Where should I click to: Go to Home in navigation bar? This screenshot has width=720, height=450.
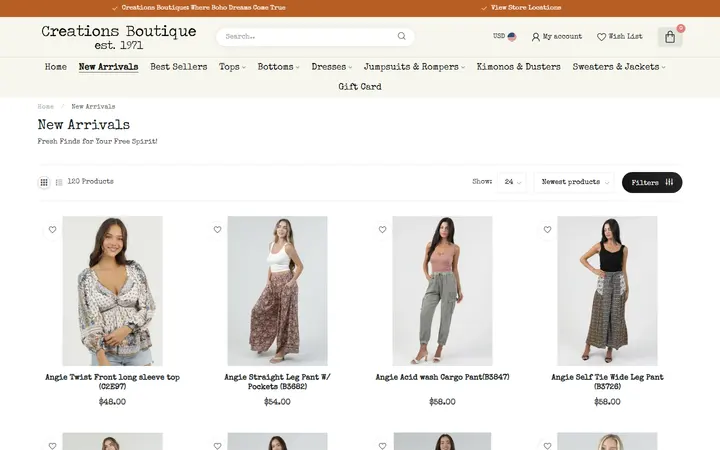[56, 67]
